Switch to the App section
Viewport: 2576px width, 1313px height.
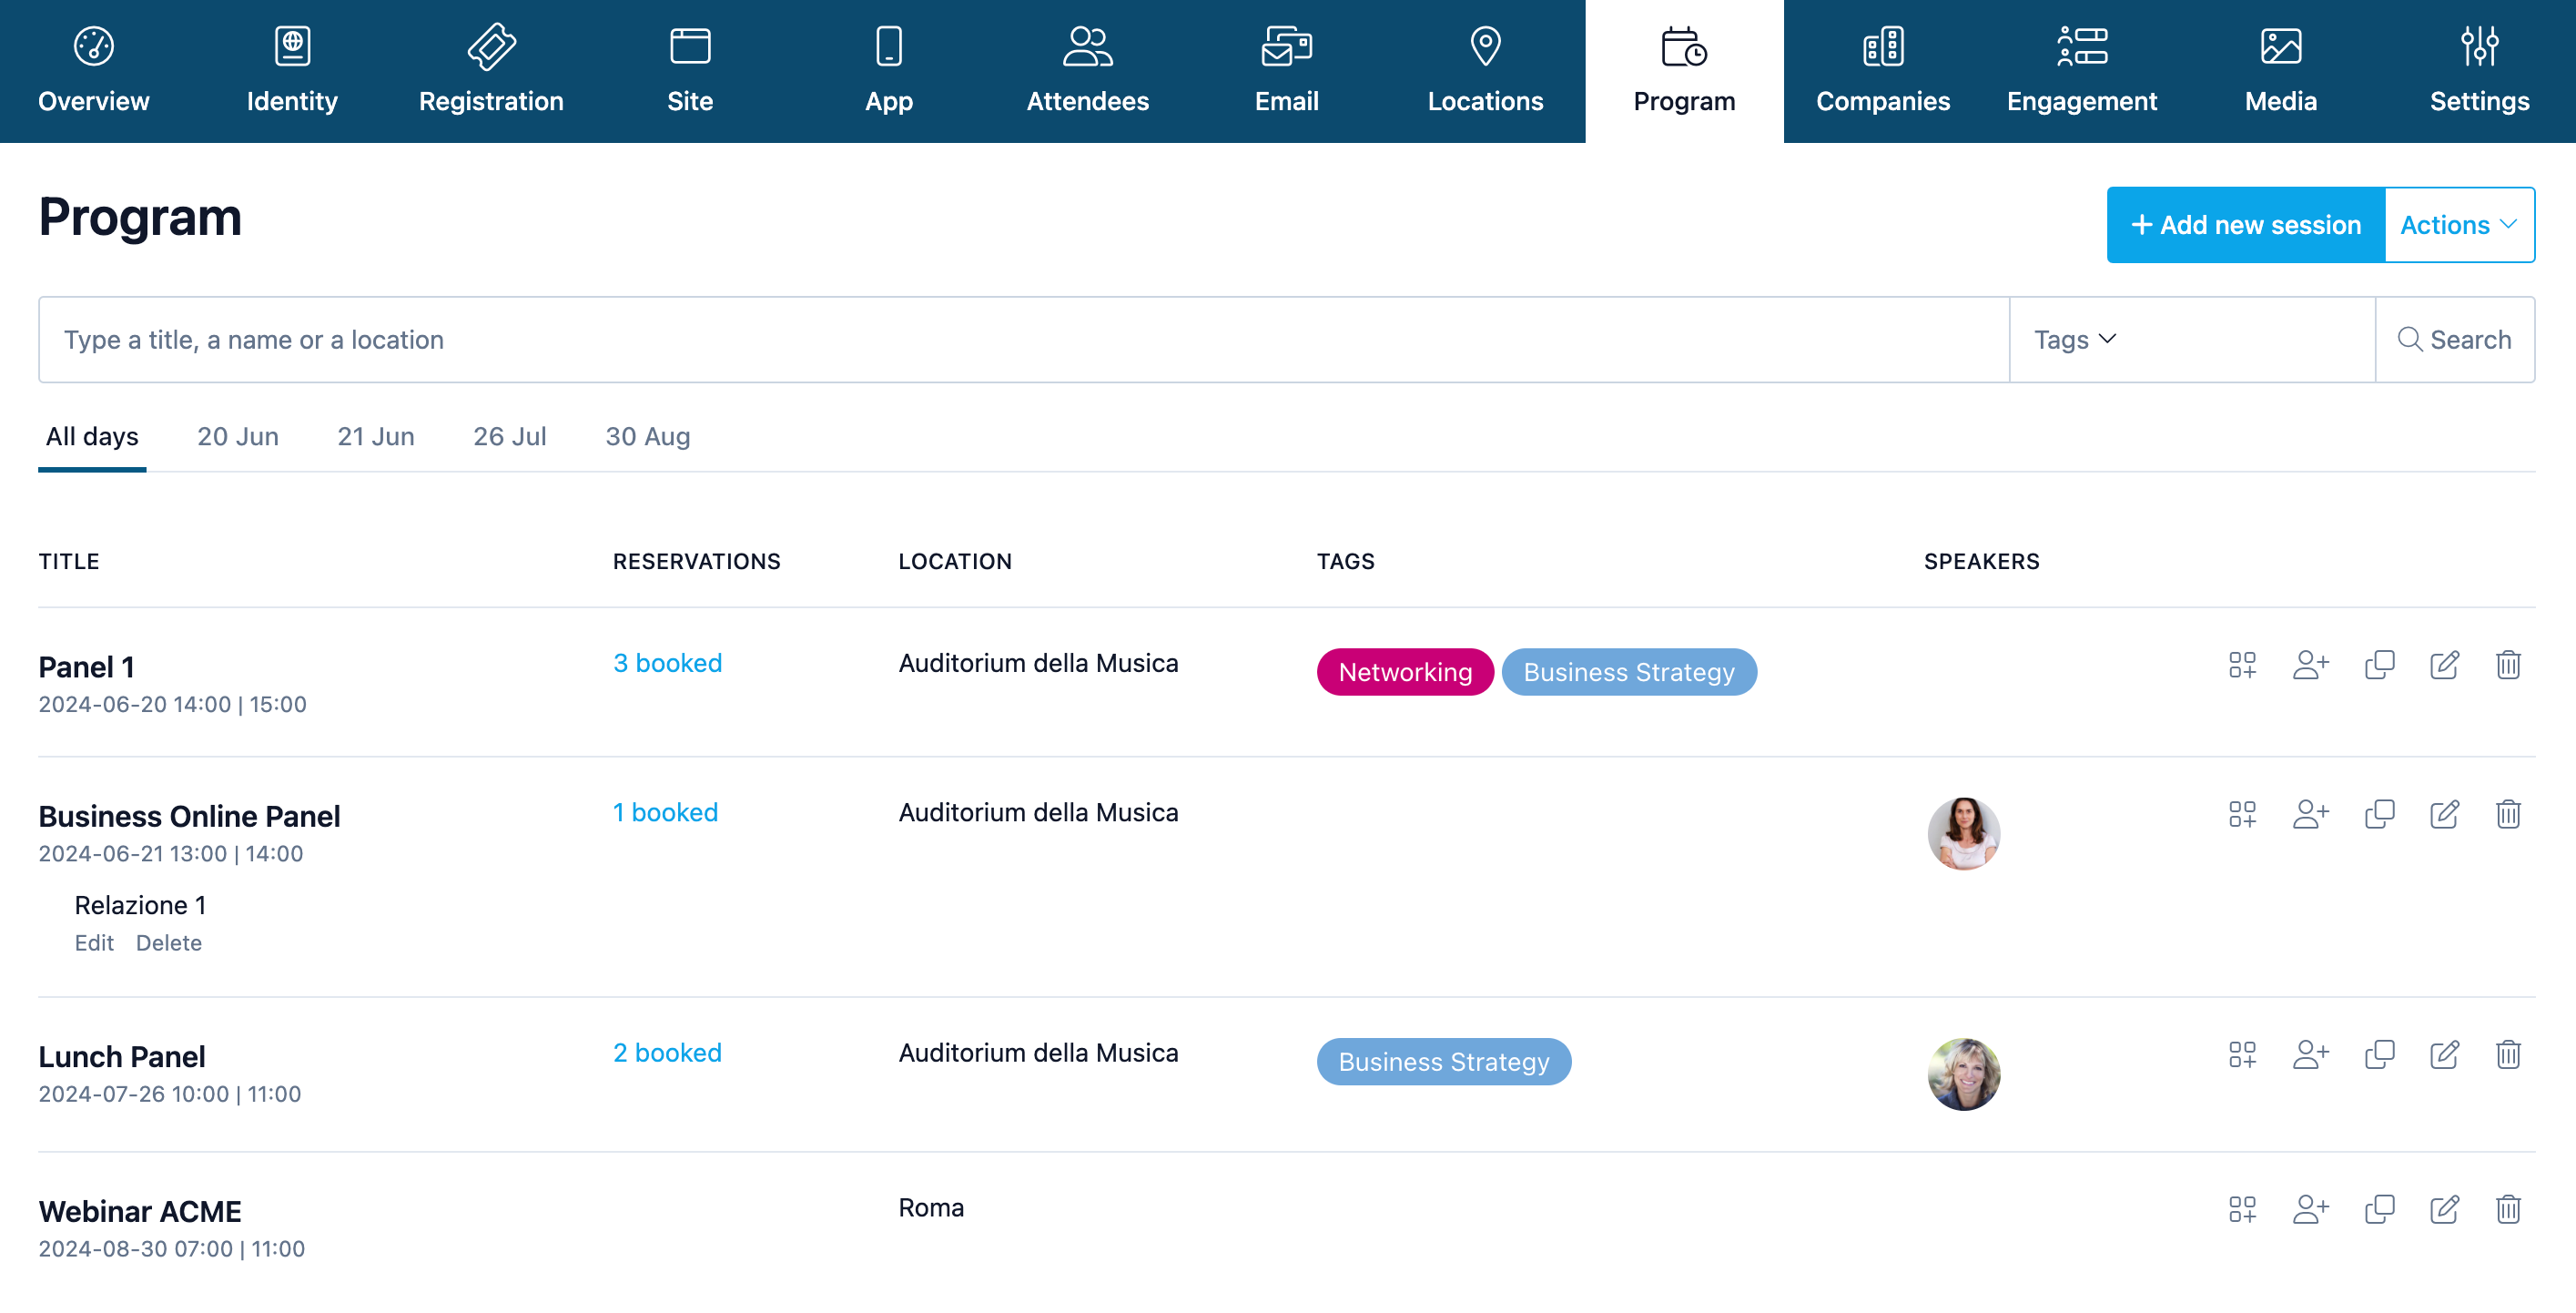click(889, 71)
